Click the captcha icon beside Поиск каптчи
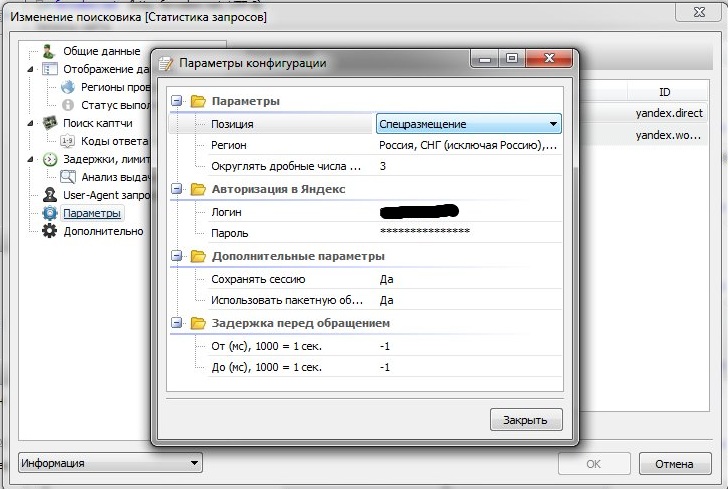Image resolution: width=728 pixels, height=489 pixels. click(49, 123)
